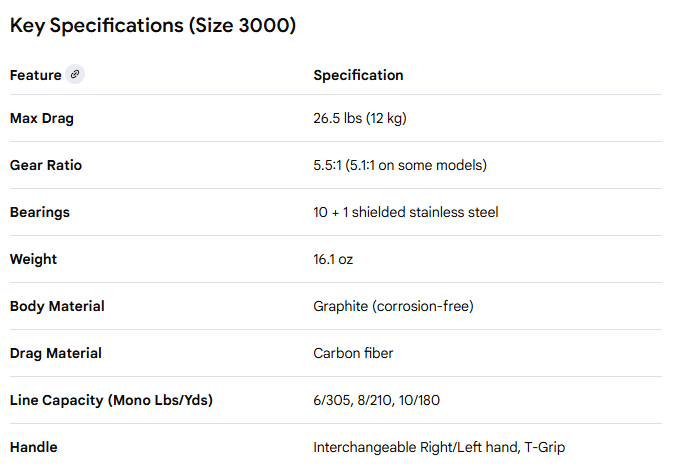
Task: Click the 16.1 oz weight value
Action: pyautogui.click(x=333, y=260)
